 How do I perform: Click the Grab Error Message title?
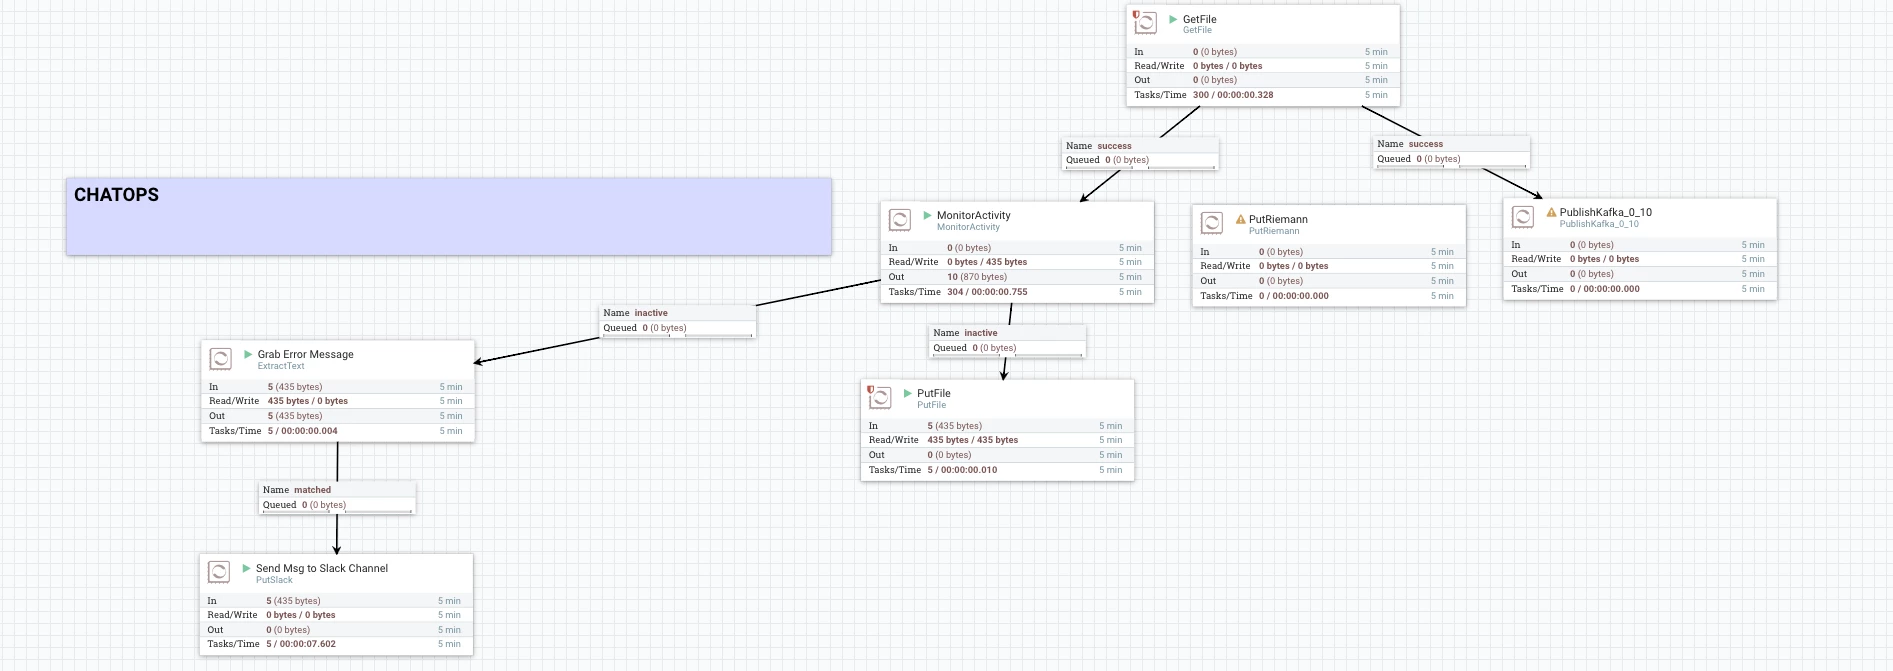[x=305, y=354]
